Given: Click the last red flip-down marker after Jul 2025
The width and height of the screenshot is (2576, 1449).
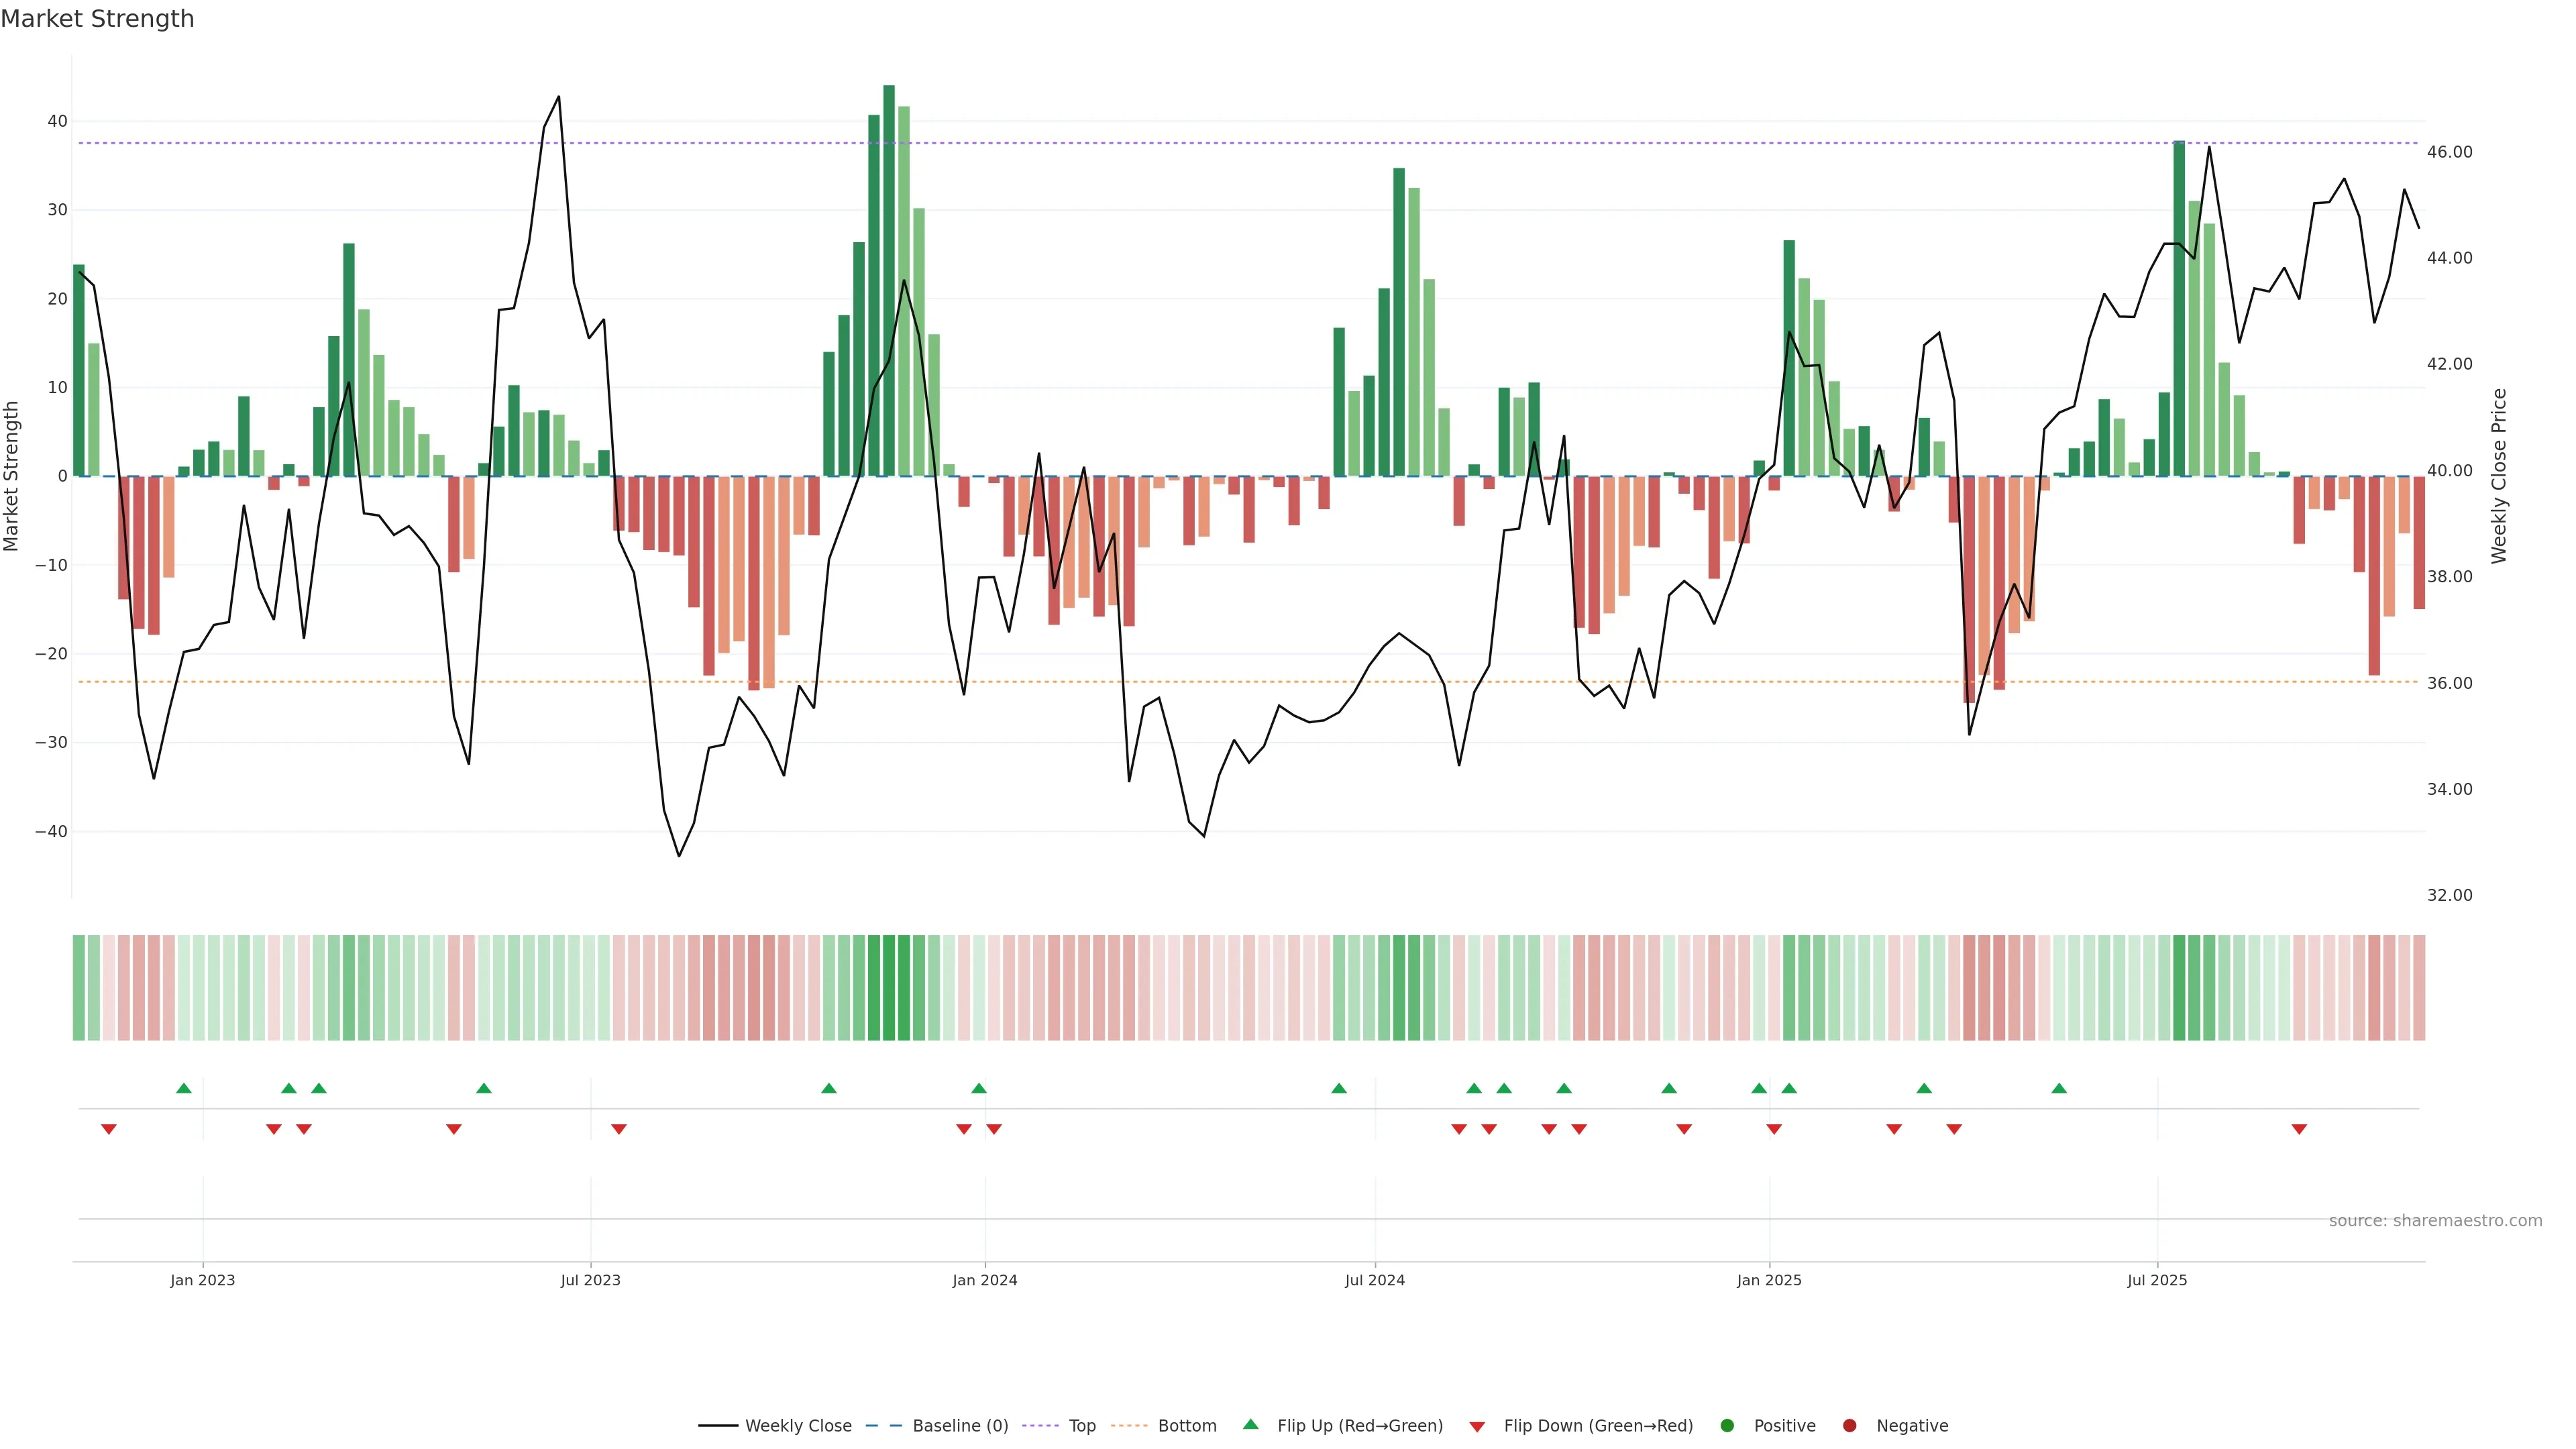Looking at the screenshot, I should coord(2299,1129).
